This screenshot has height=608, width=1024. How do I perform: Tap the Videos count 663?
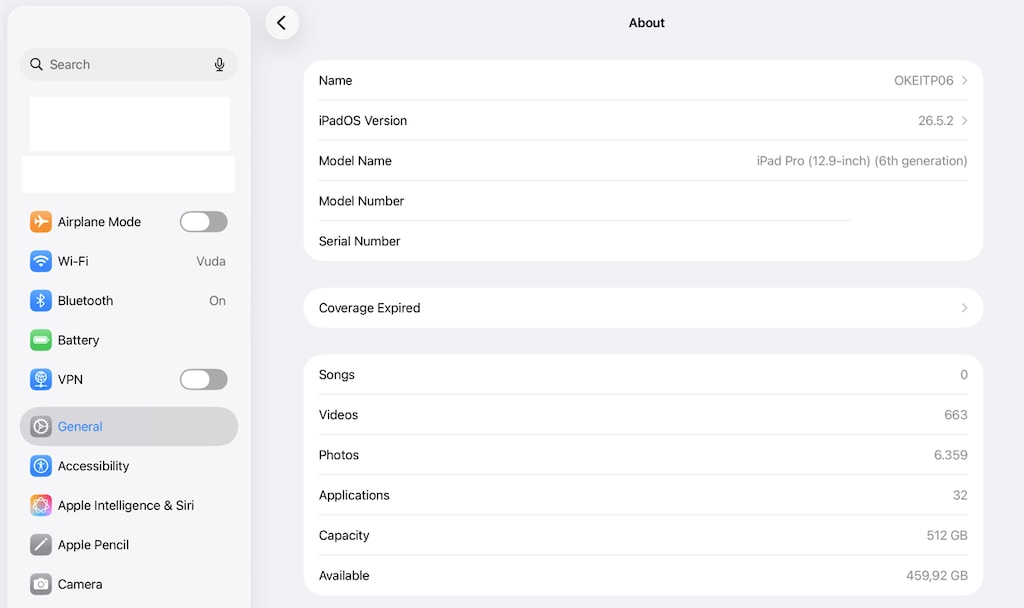coord(955,415)
